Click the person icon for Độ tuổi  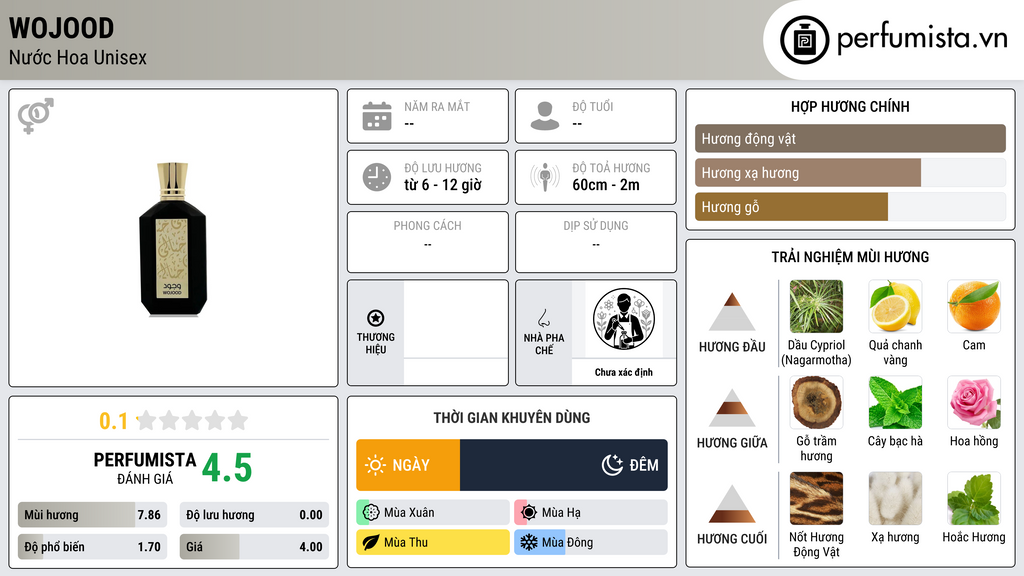(545, 116)
